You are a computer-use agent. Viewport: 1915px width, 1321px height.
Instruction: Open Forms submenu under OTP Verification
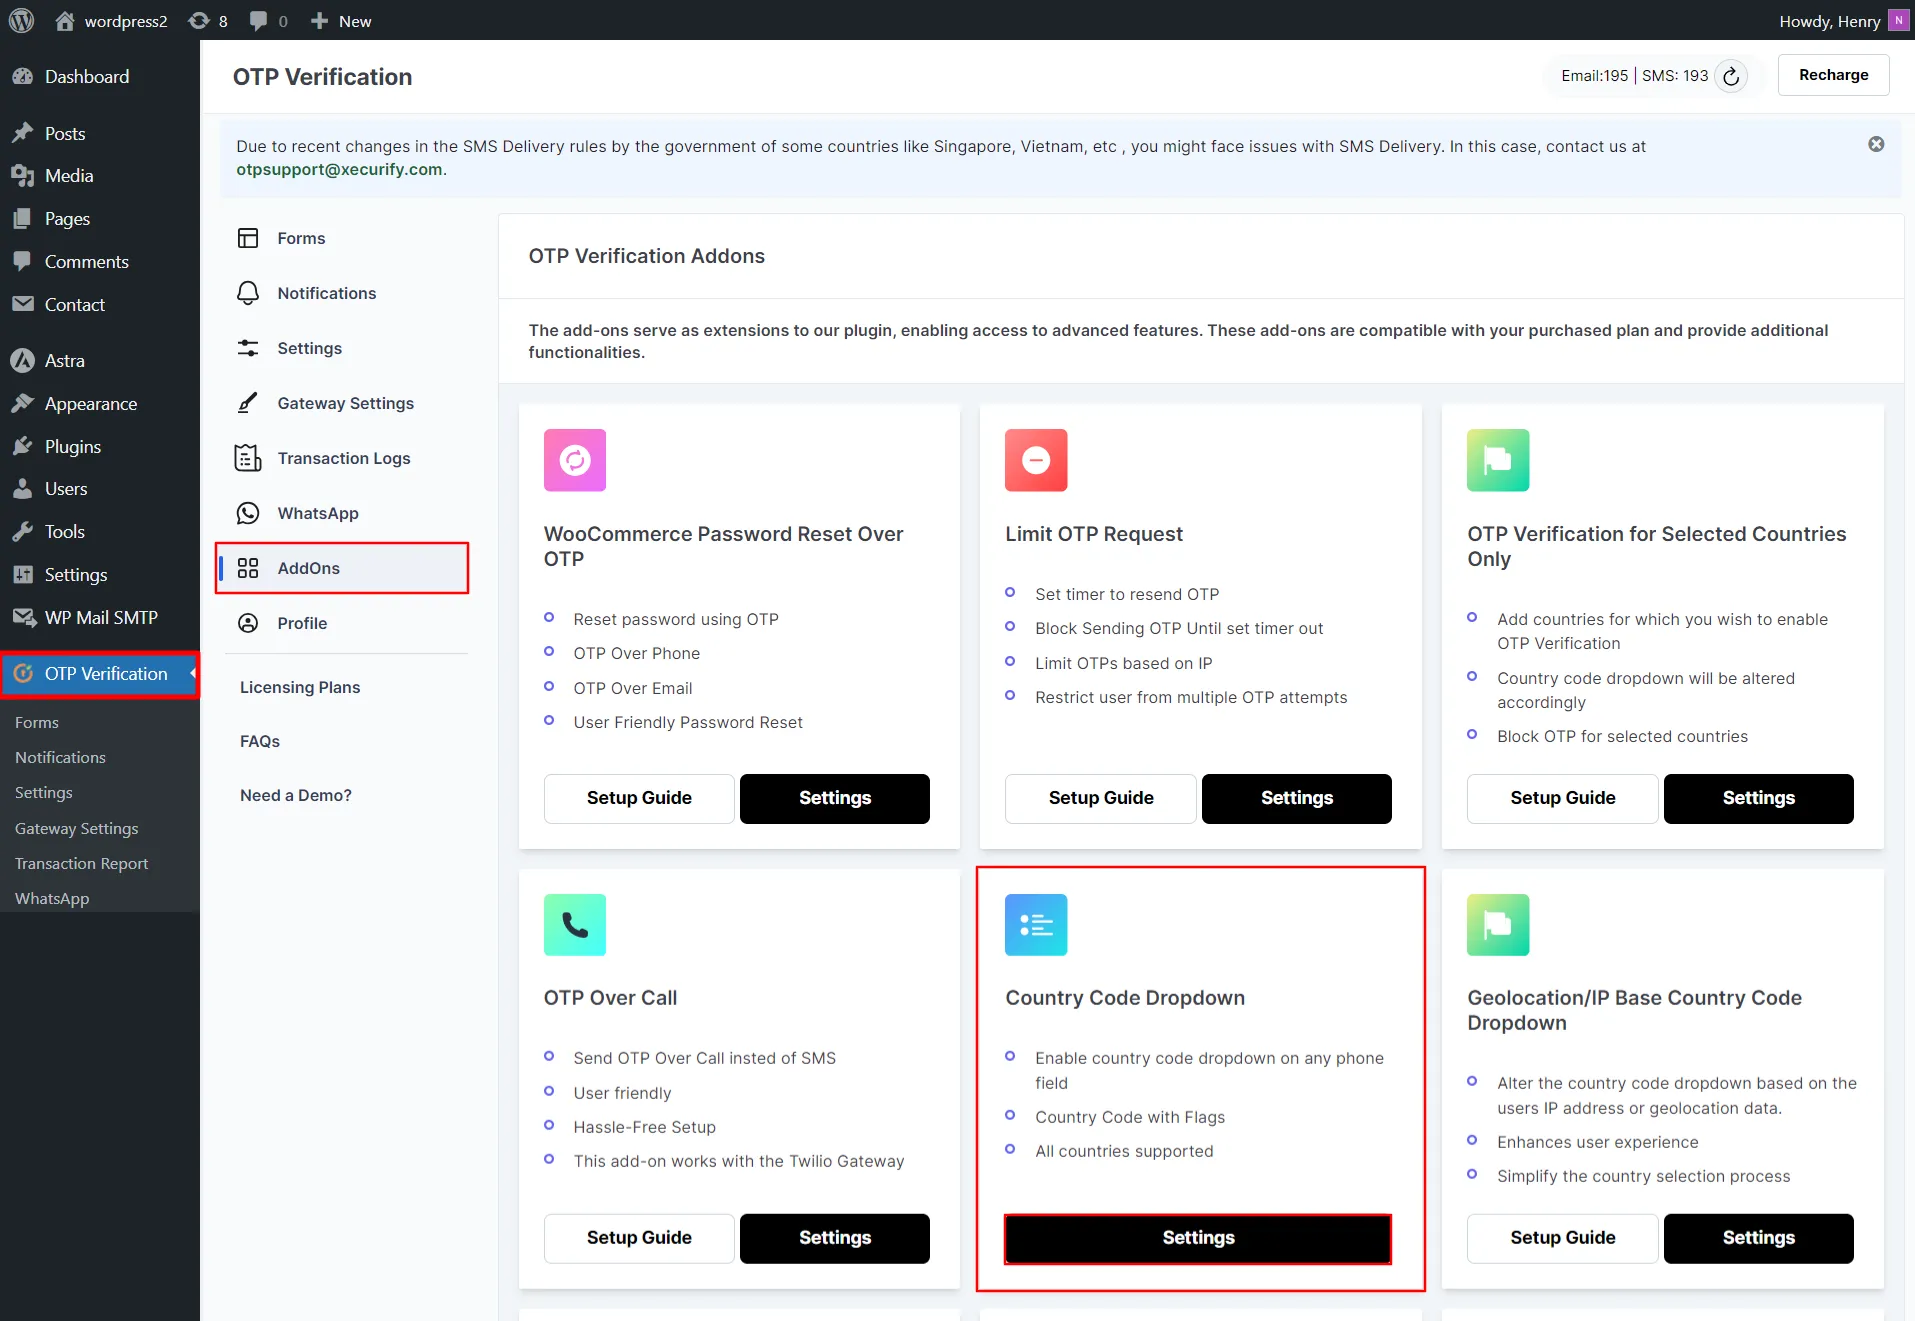(x=37, y=722)
